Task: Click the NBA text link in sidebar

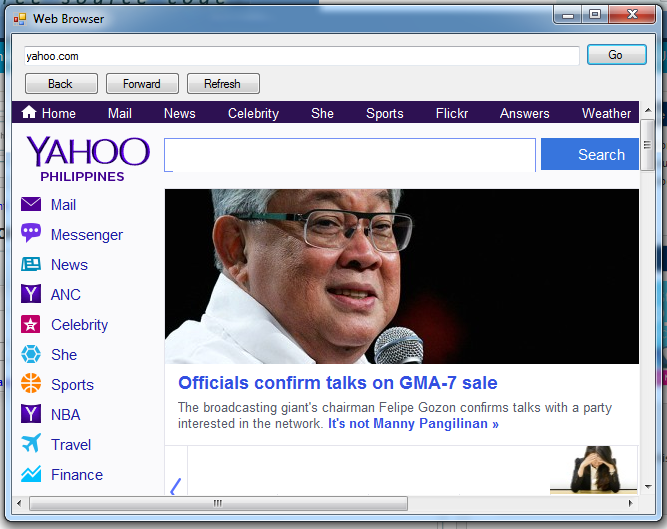Action: coord(66,415)
